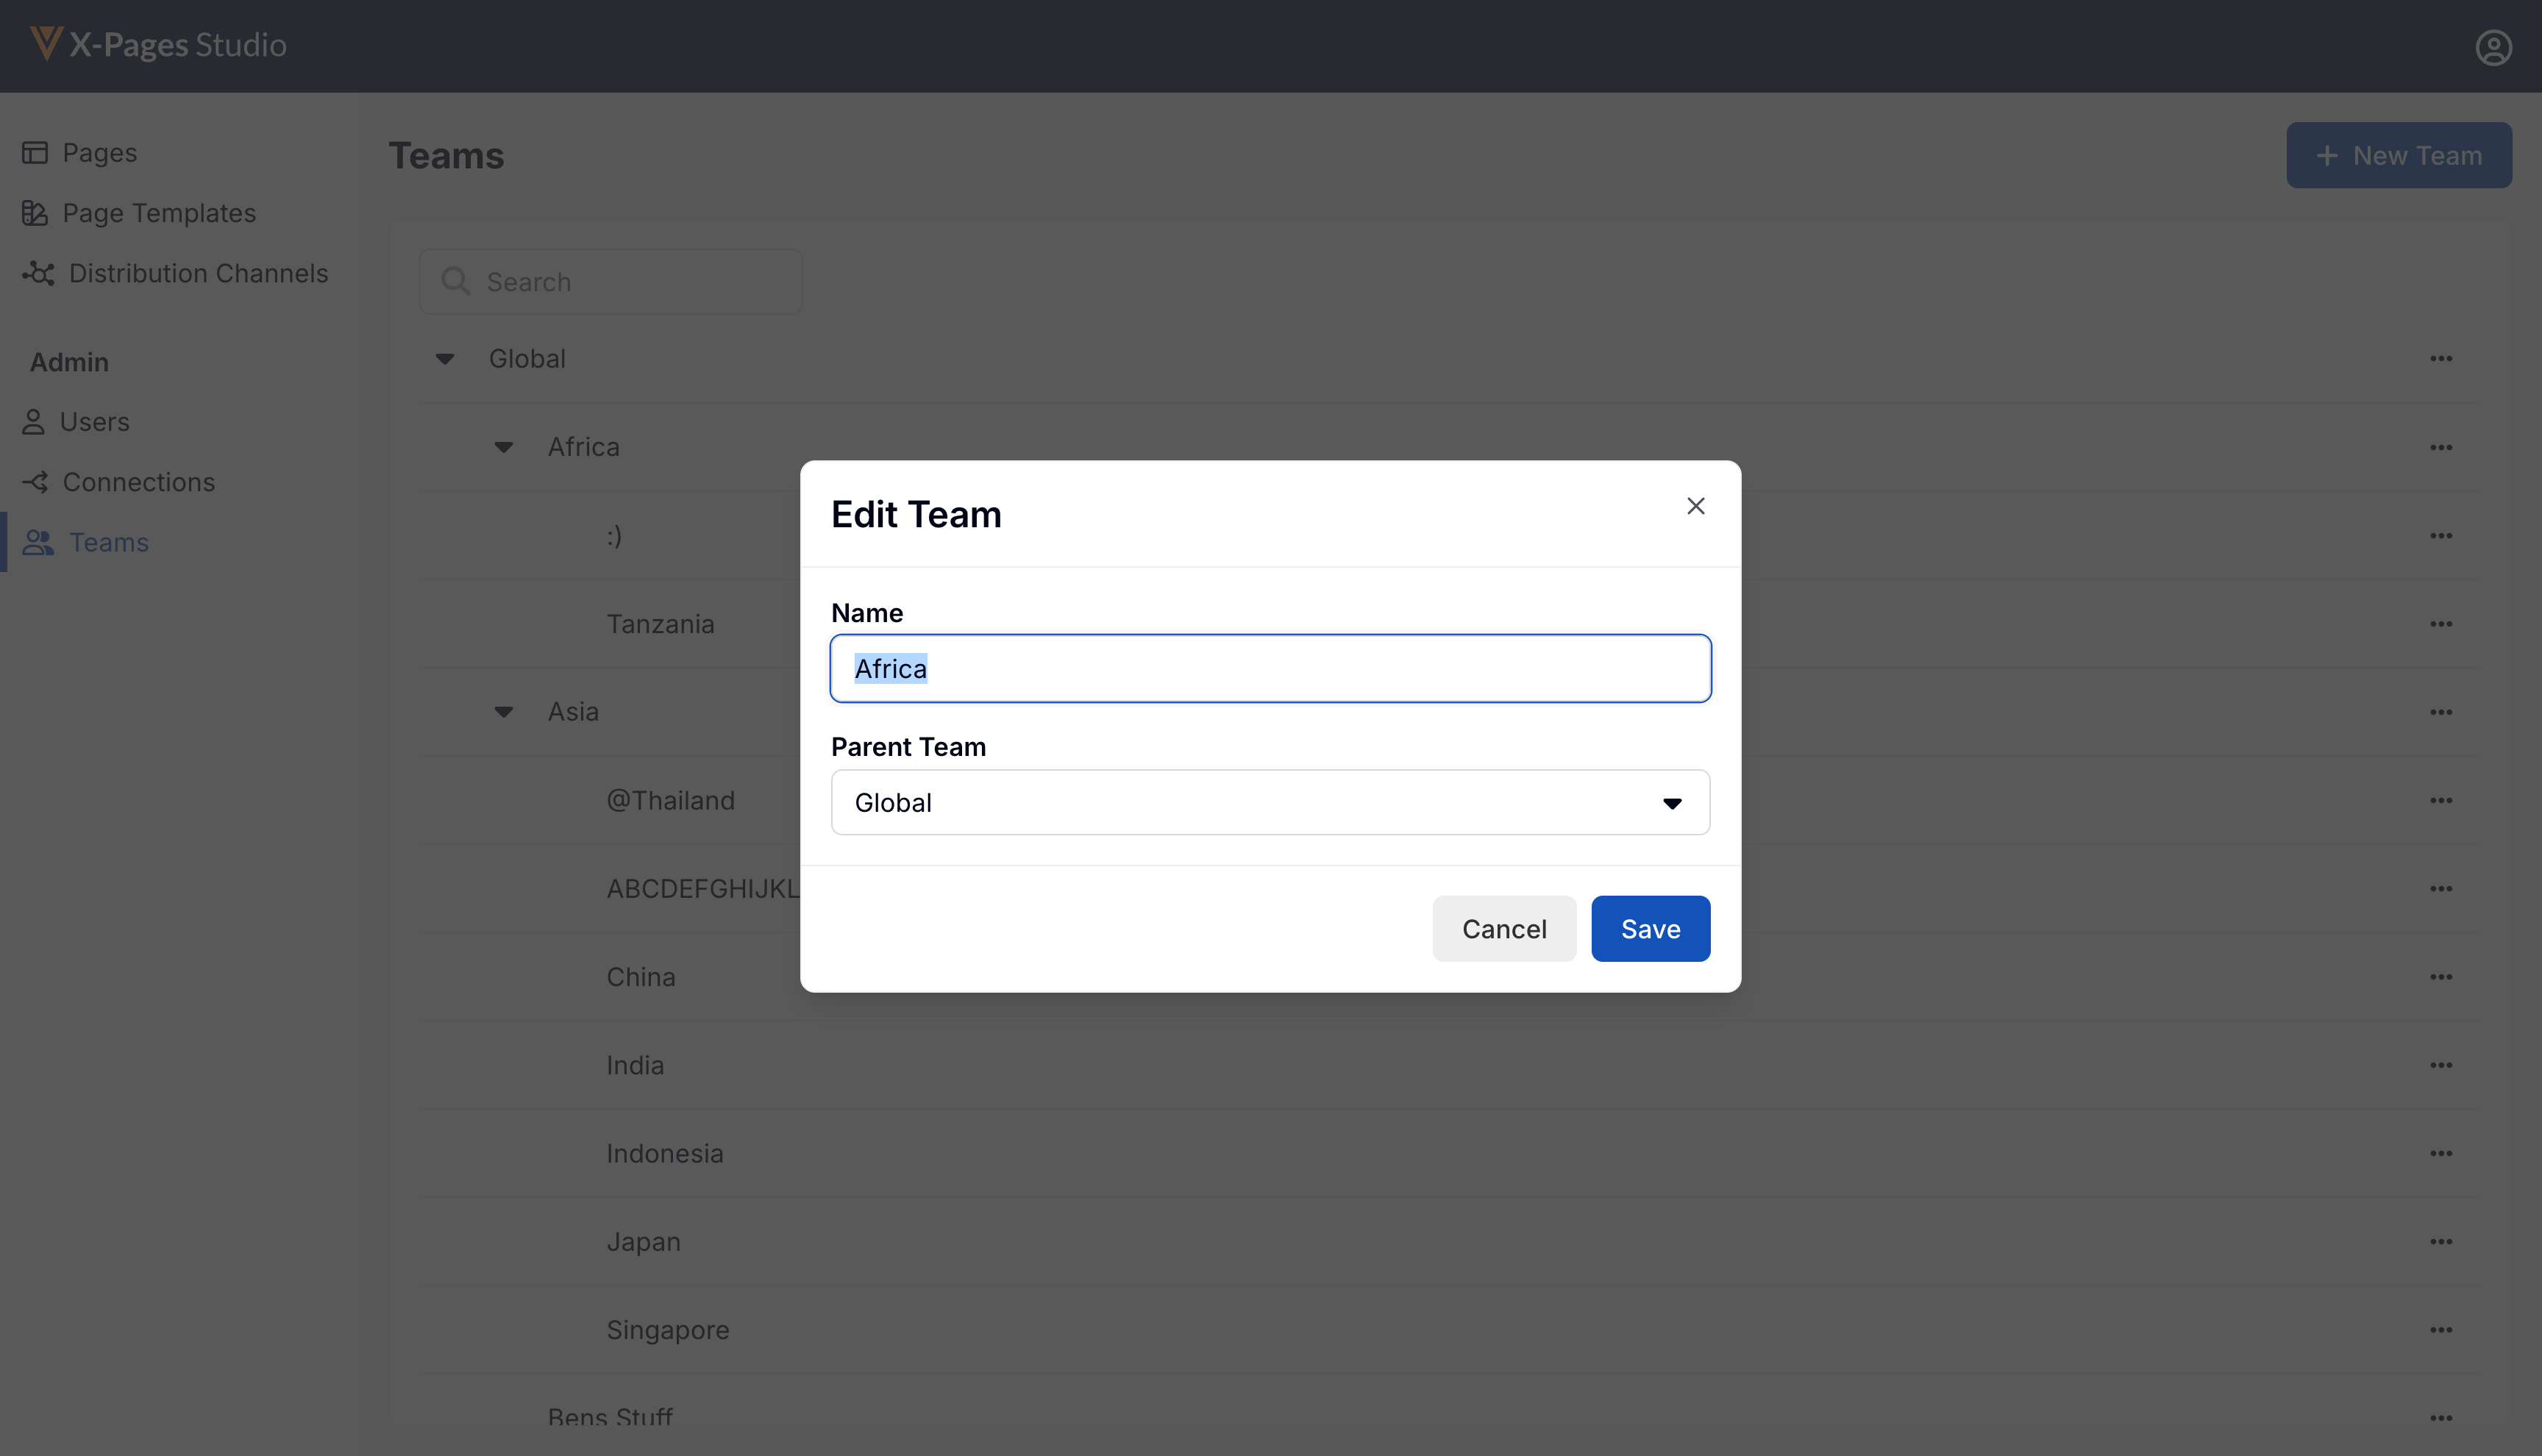This screenshot has width=2542, height=1456.
Task: Open Distribution Channels
Action: coord(197,273)
